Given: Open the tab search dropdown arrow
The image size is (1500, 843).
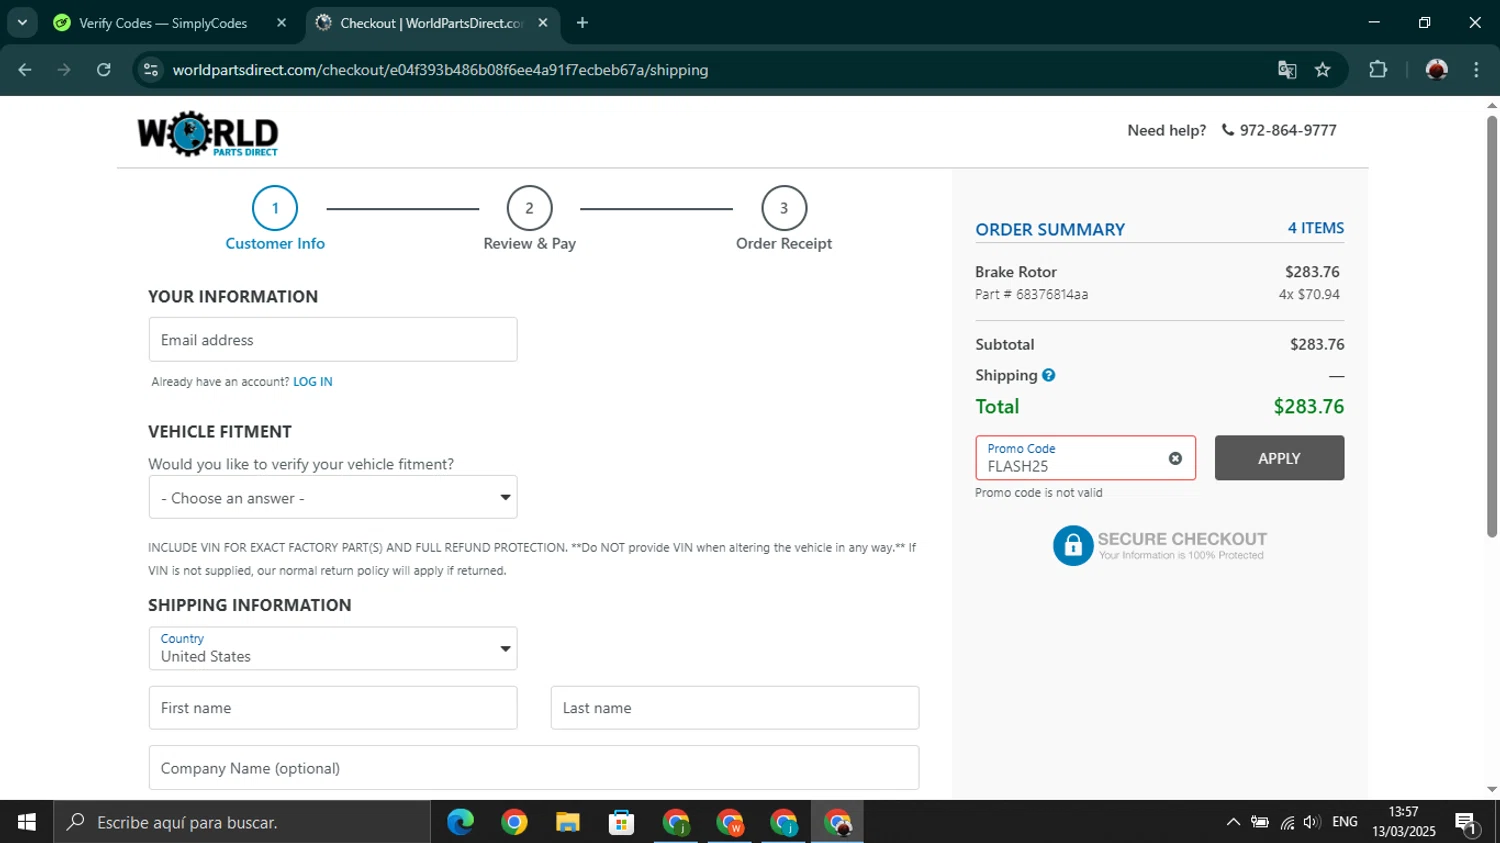Looking at the screenshot, I should tap(22, 22).
